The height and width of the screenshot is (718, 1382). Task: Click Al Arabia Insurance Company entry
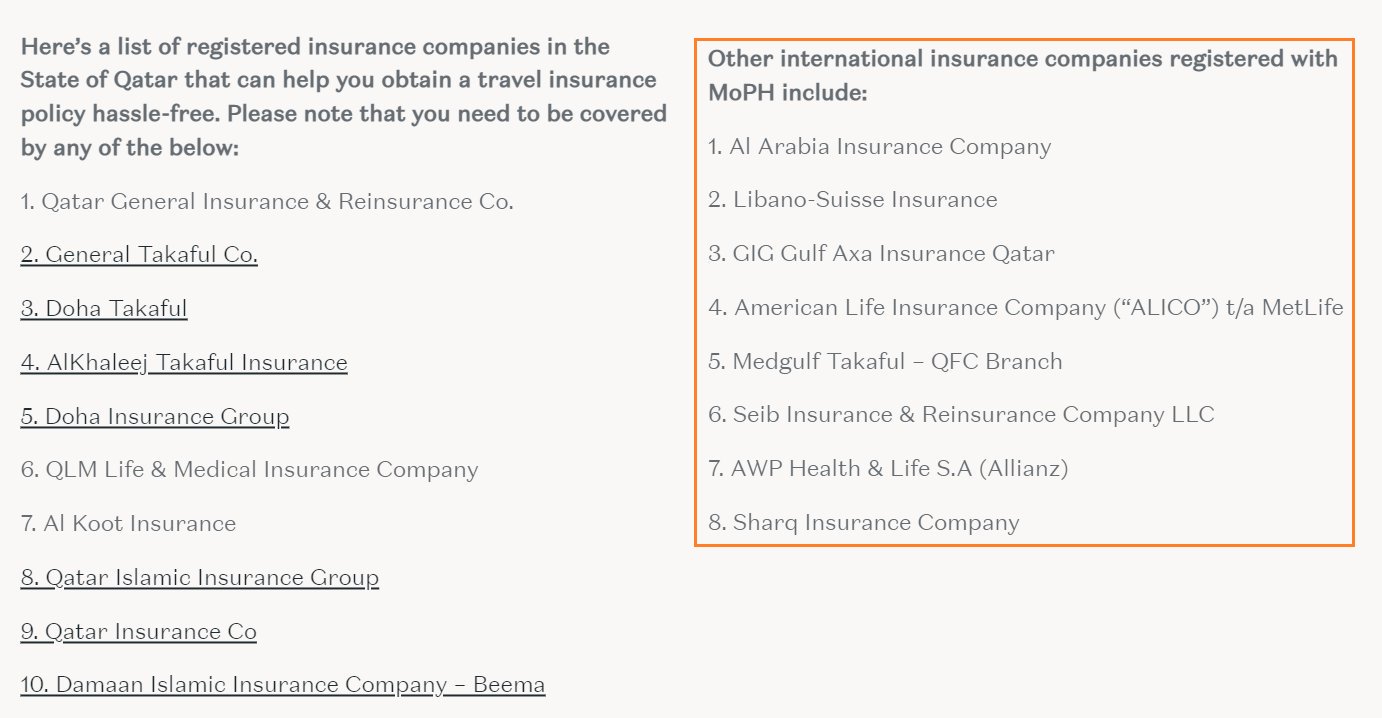click(x=880, y=147)
